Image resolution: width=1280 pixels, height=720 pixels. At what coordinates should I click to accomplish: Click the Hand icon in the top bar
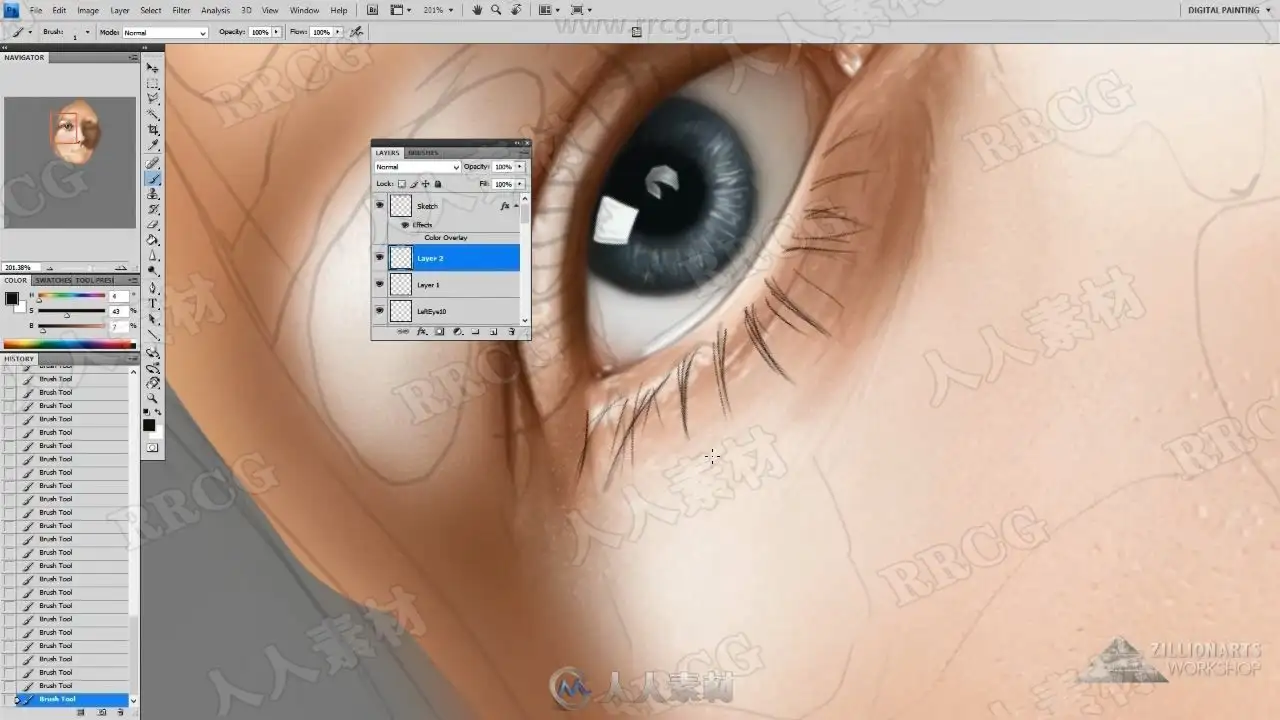477,10
